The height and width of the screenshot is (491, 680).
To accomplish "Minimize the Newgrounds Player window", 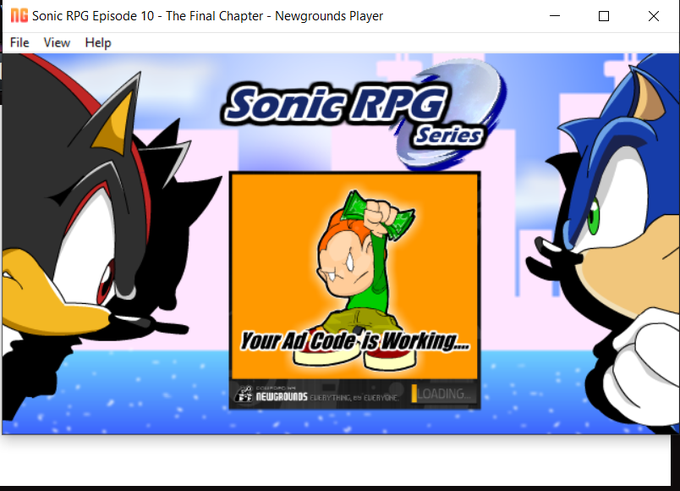I will 555,16.
